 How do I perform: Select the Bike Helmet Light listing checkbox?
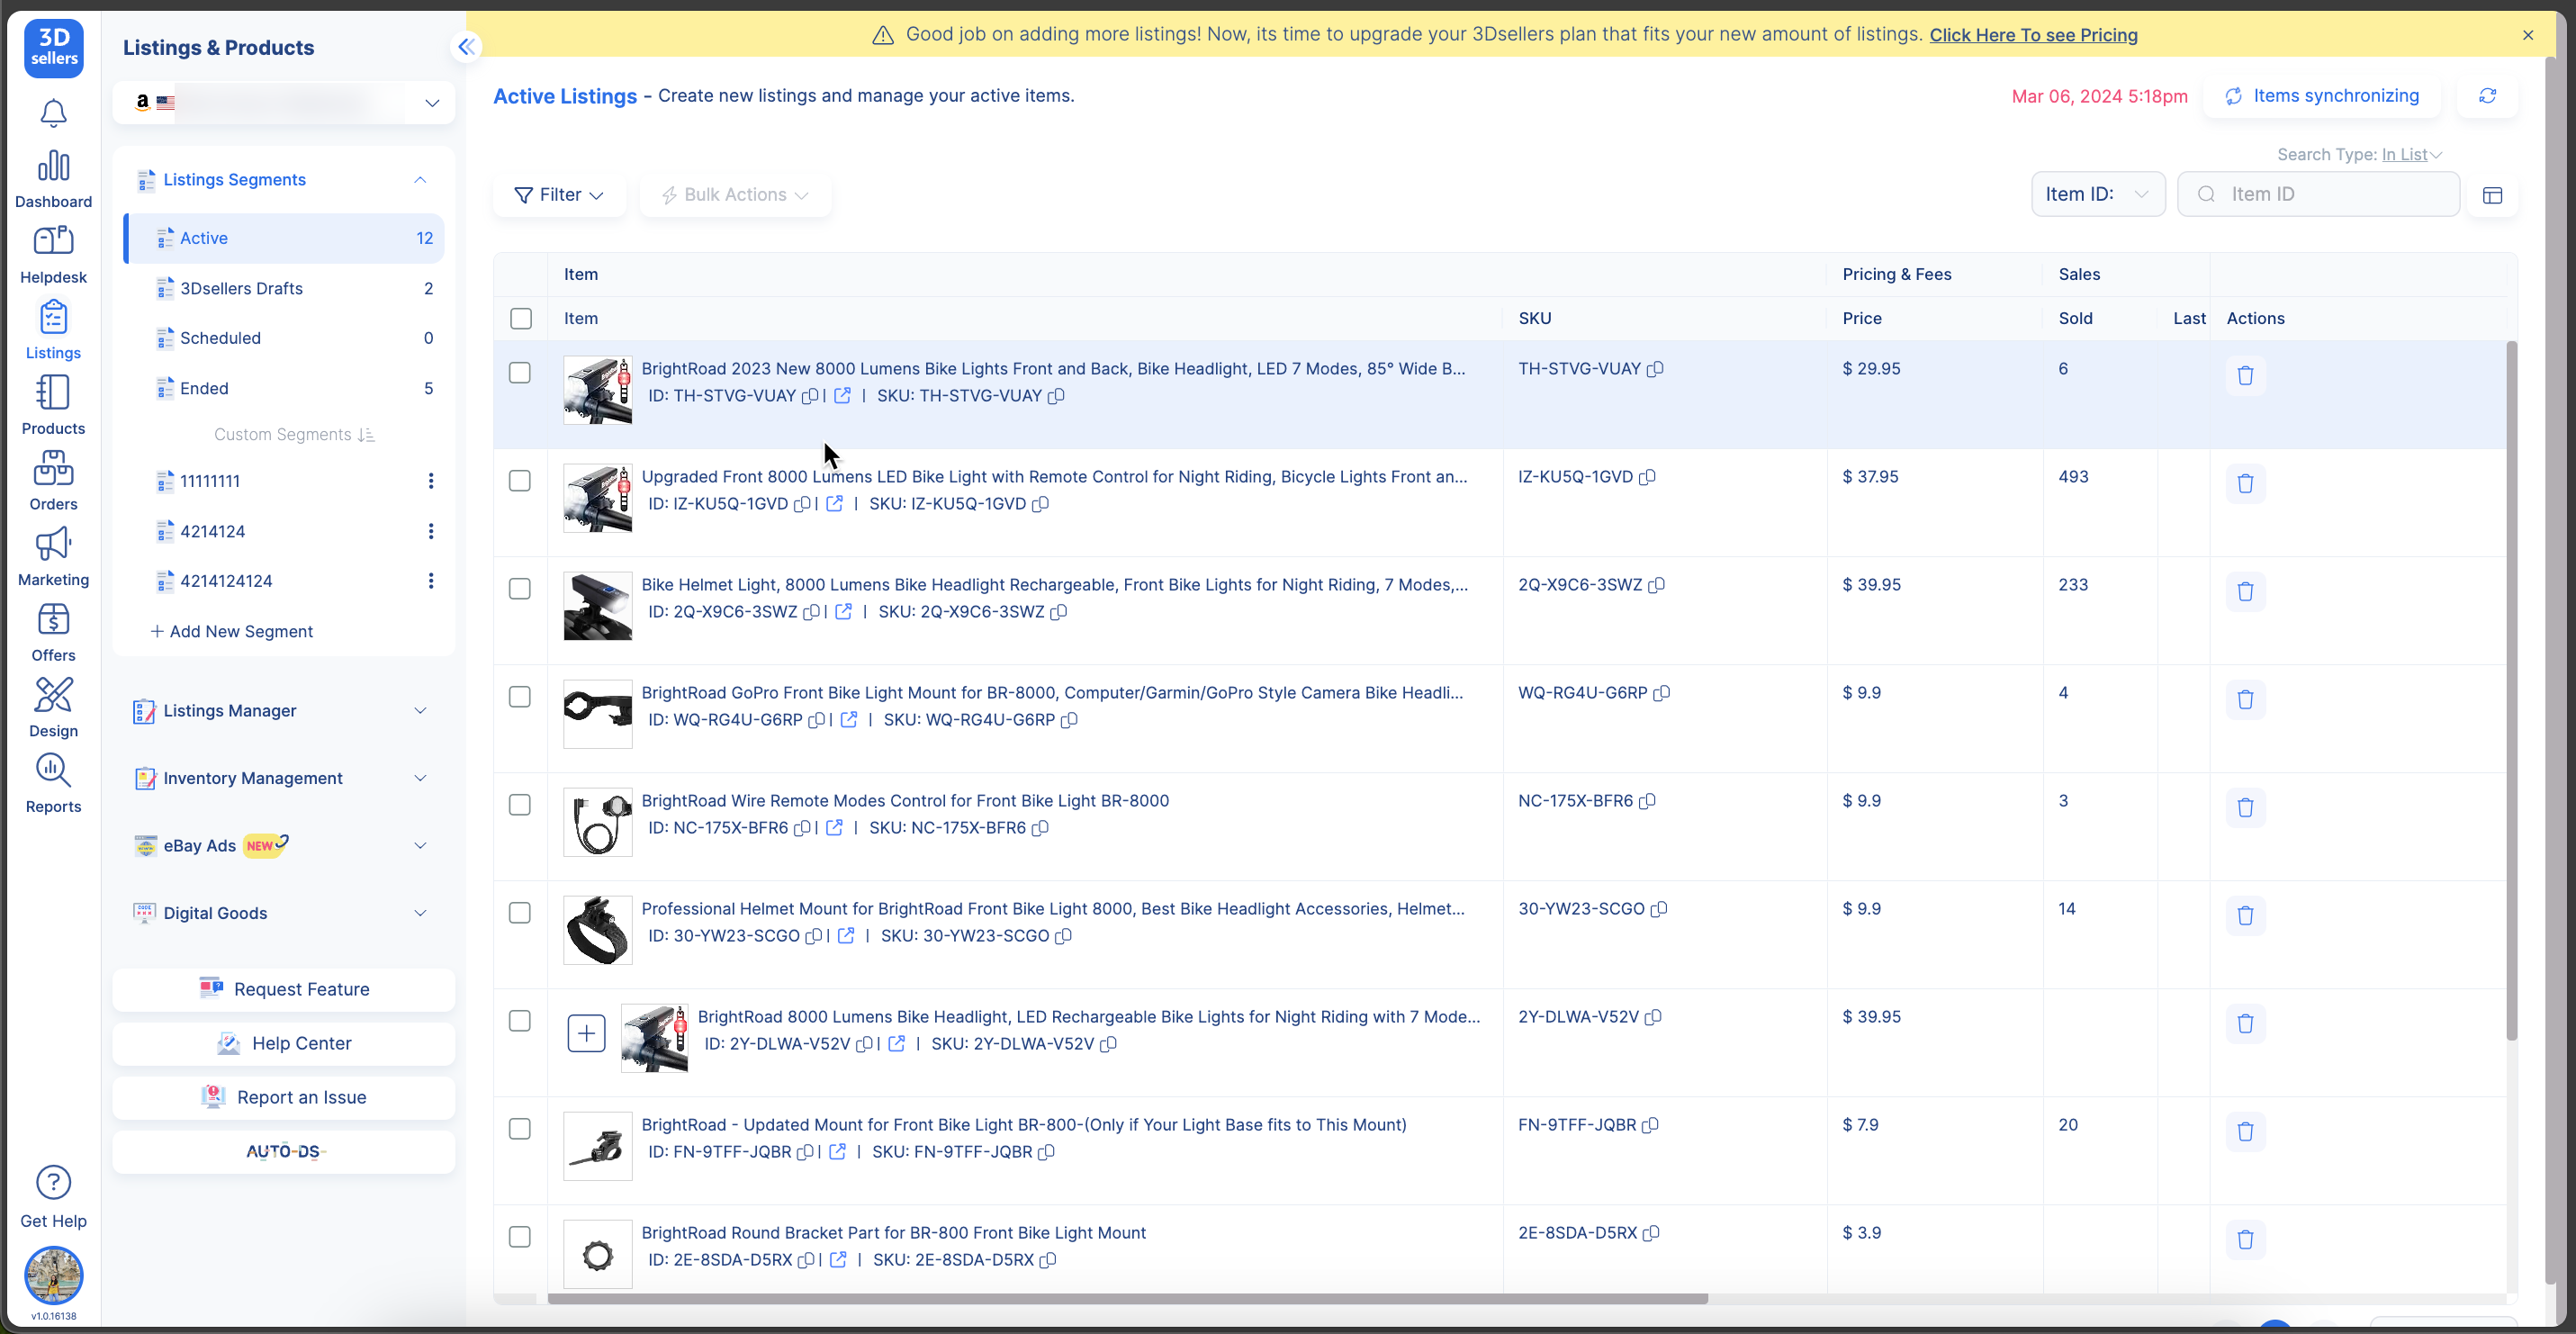[520, 589]
